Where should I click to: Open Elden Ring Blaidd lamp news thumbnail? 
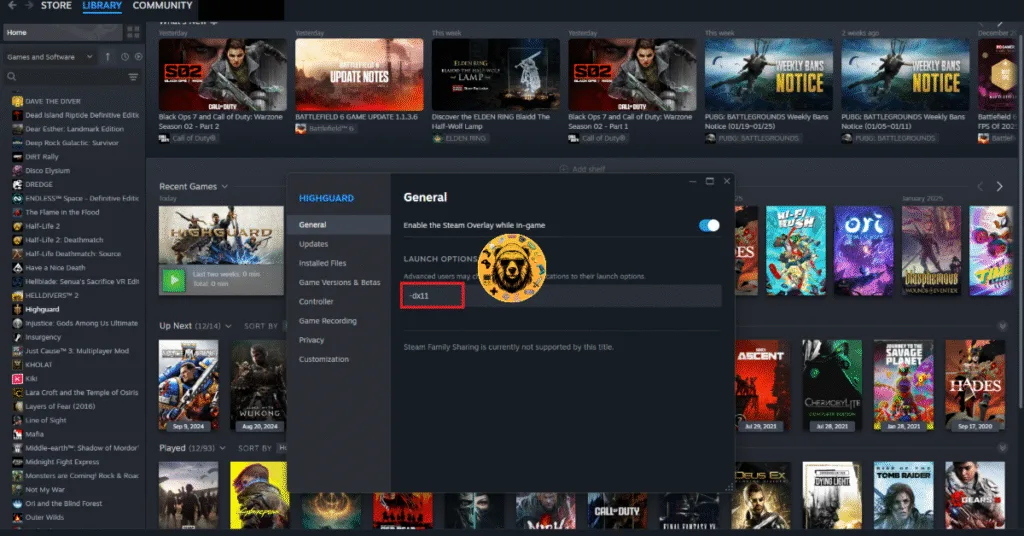click(x=496, y=74)
